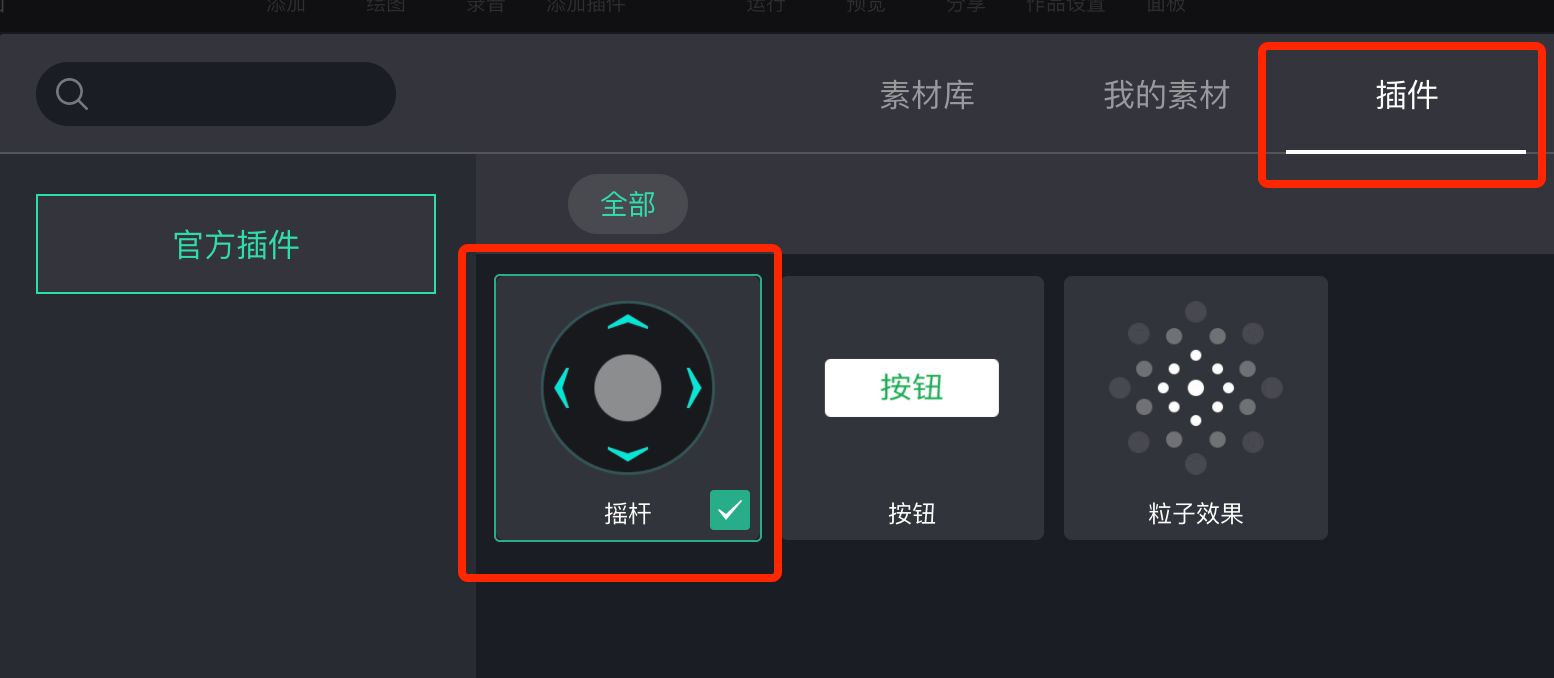Select the 按钮 plugin card label
Viewport: 1554px width, 678px height.
click(x=912, y=513)
